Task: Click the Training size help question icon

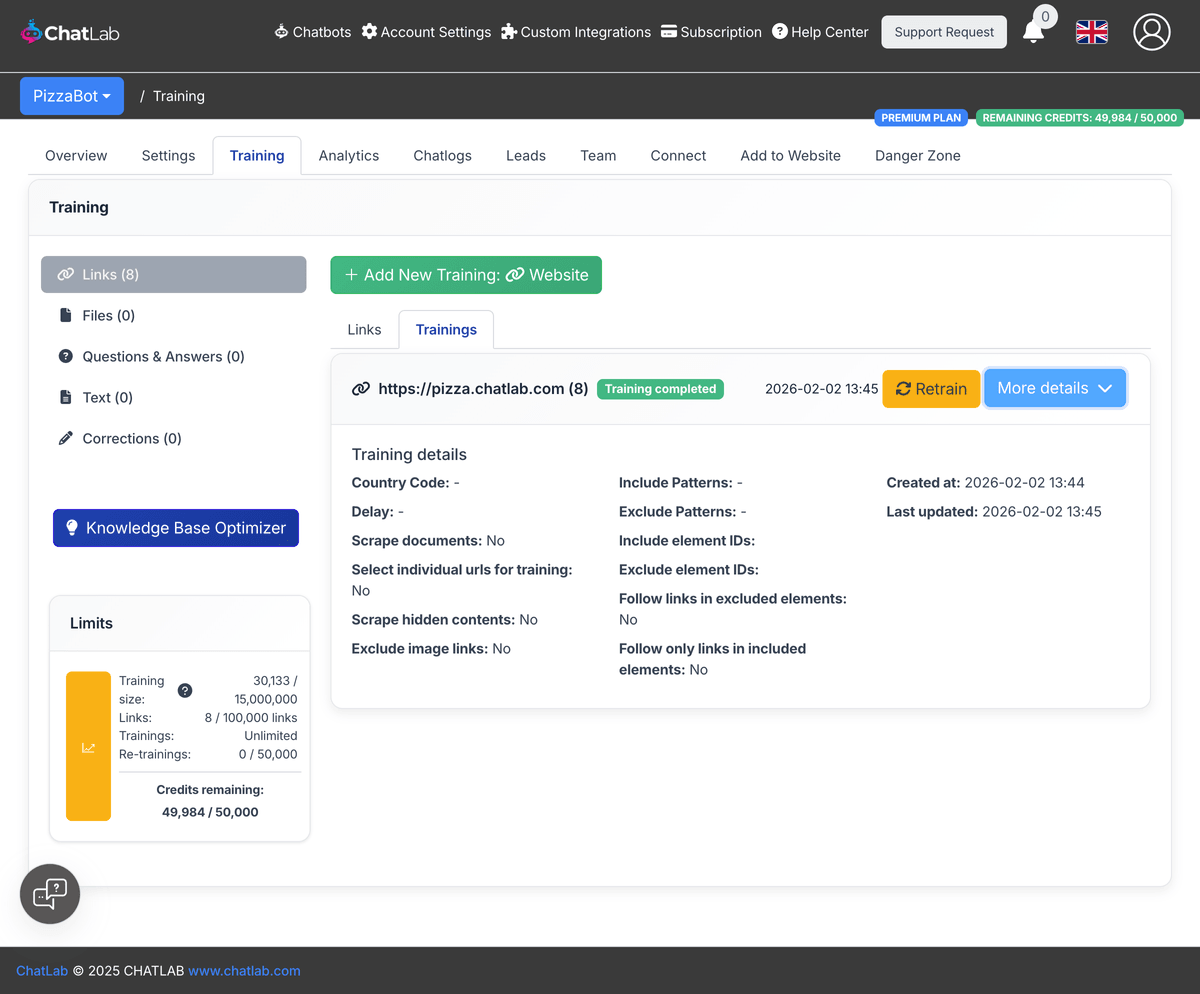Action: click(184, 689)
